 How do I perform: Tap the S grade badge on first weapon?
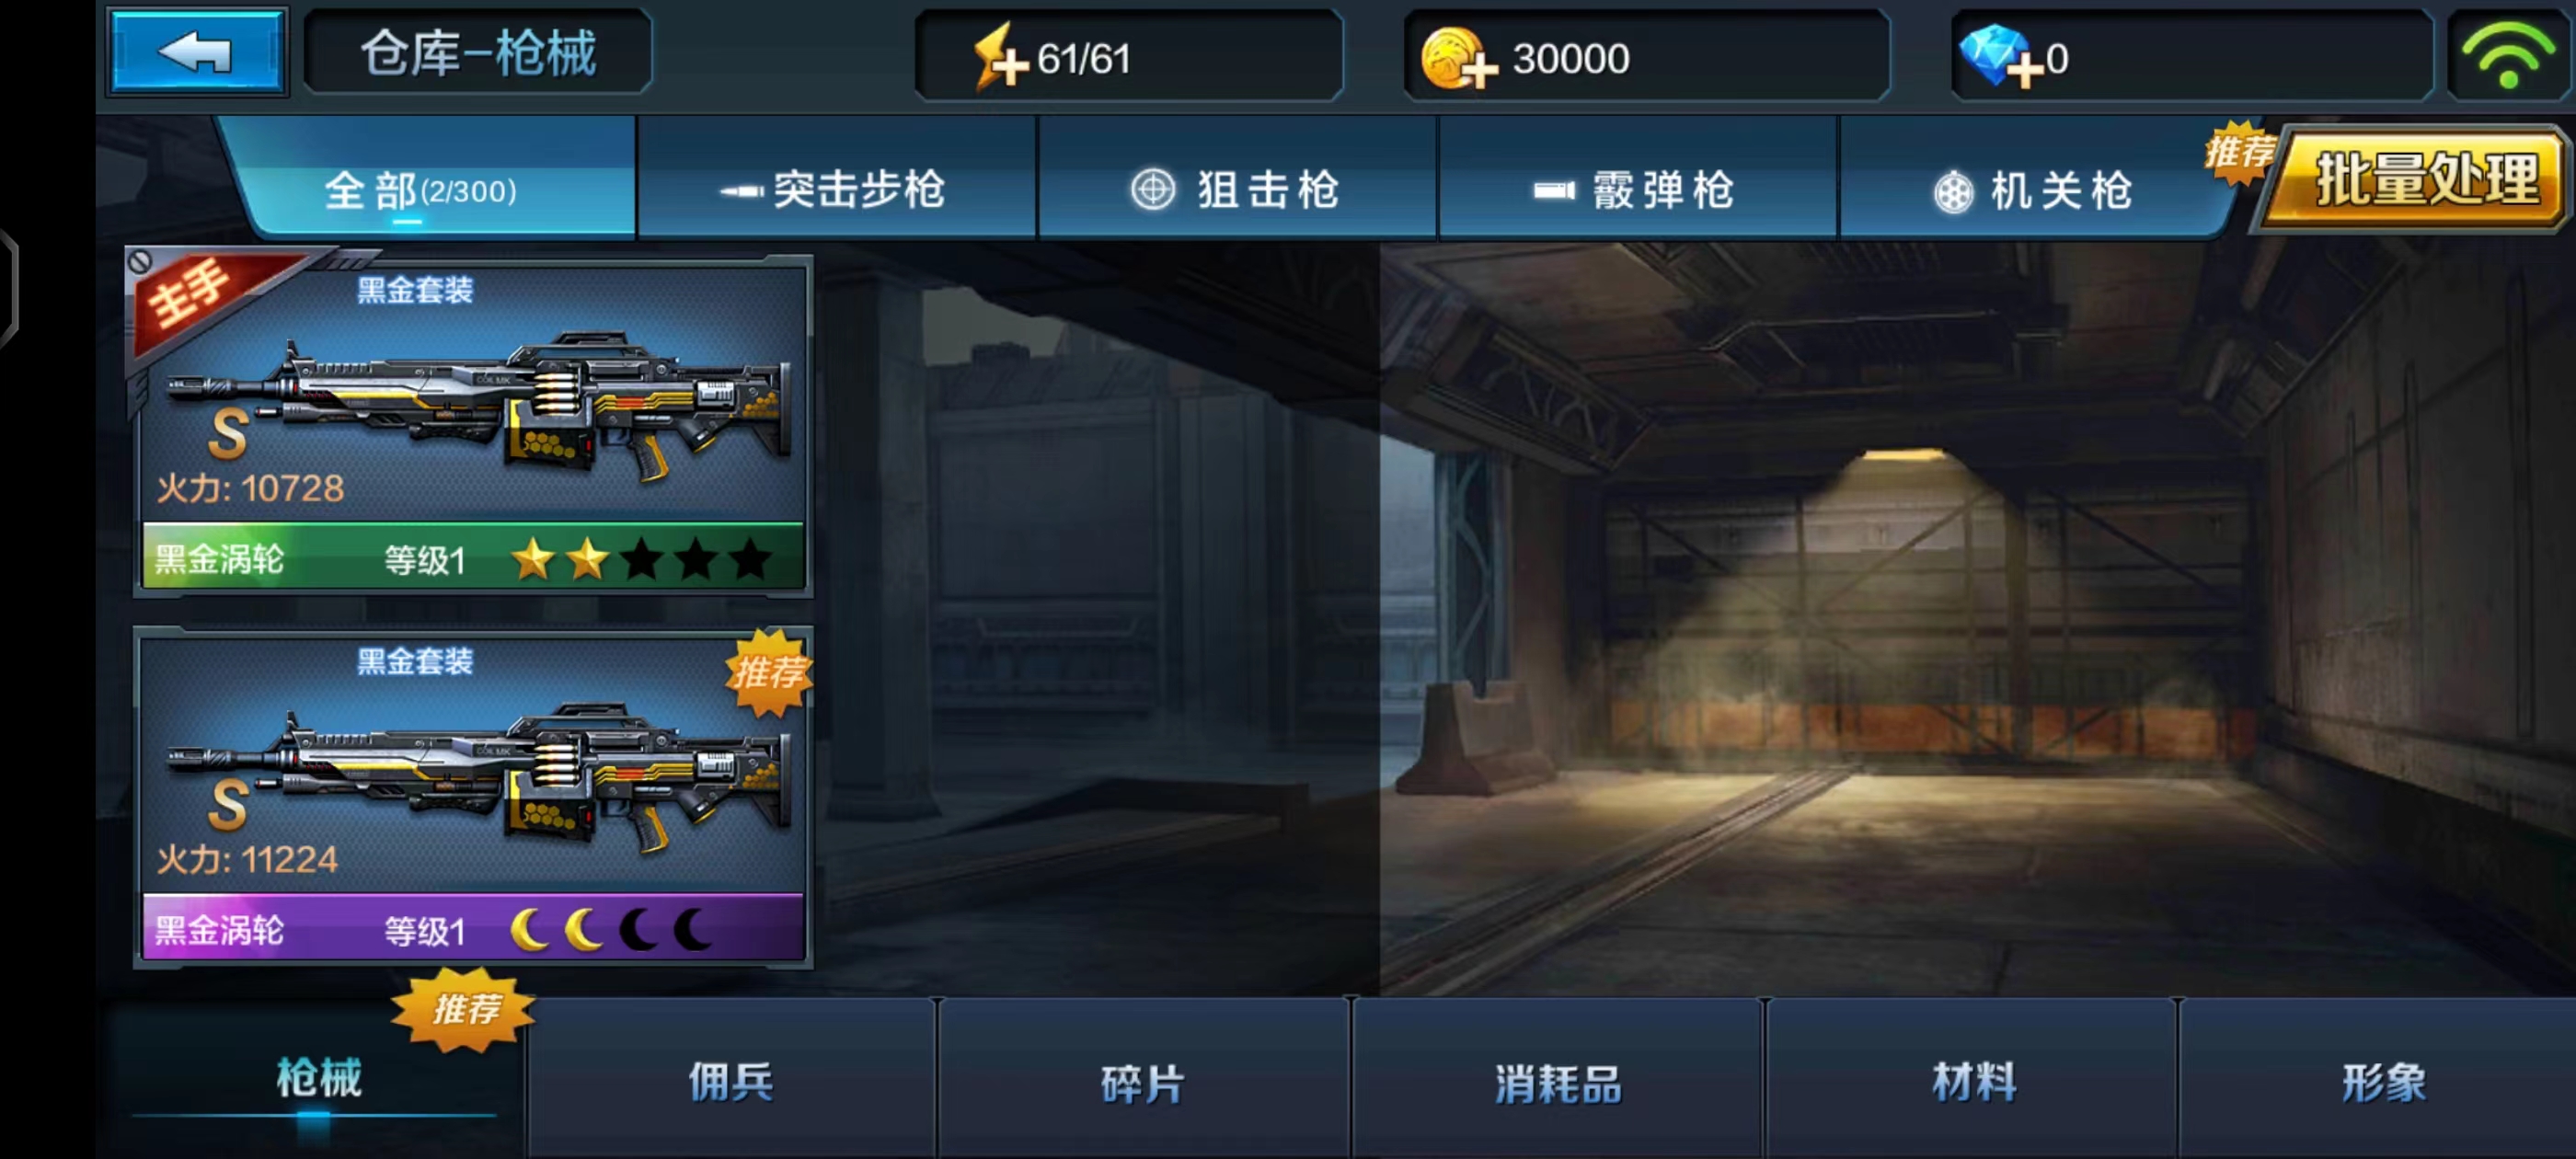228,433
